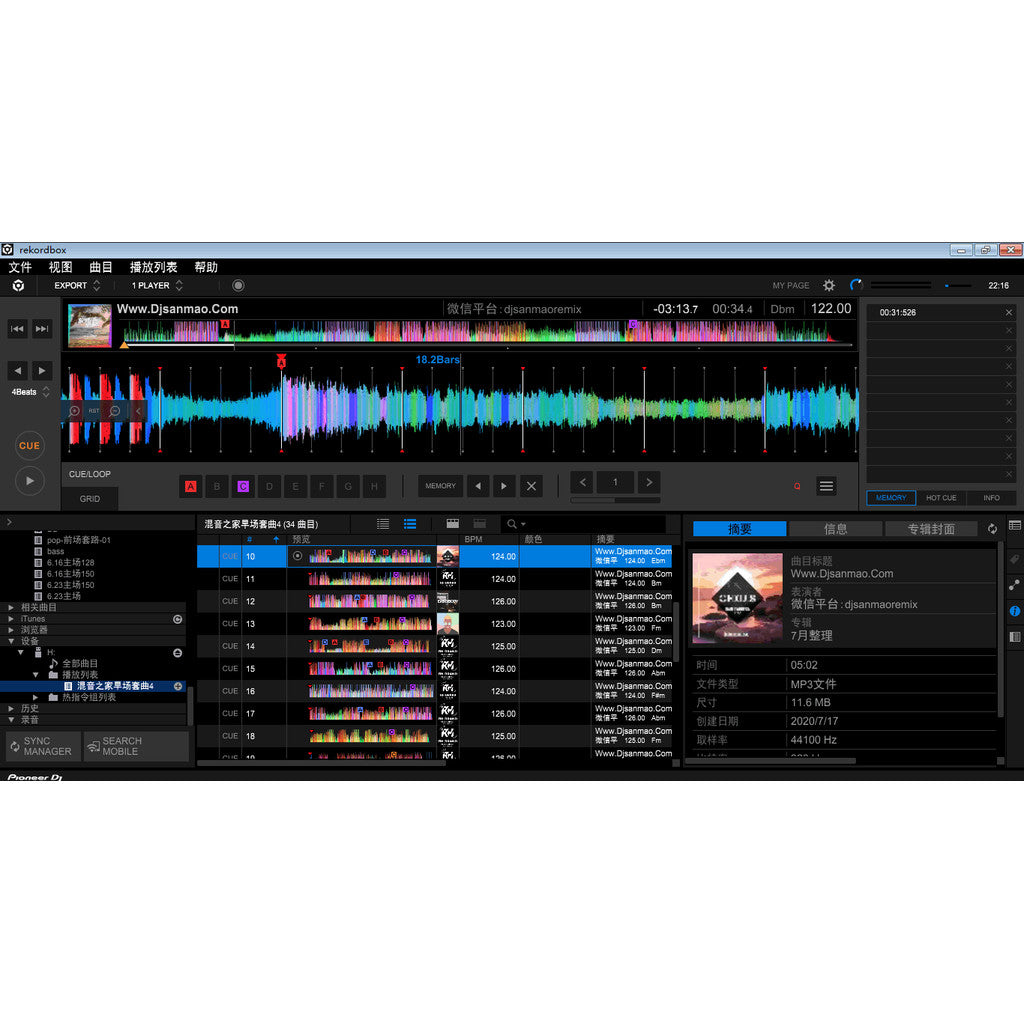
Task: Open the EXPORT mode dropdown
Action: point(77,285)
